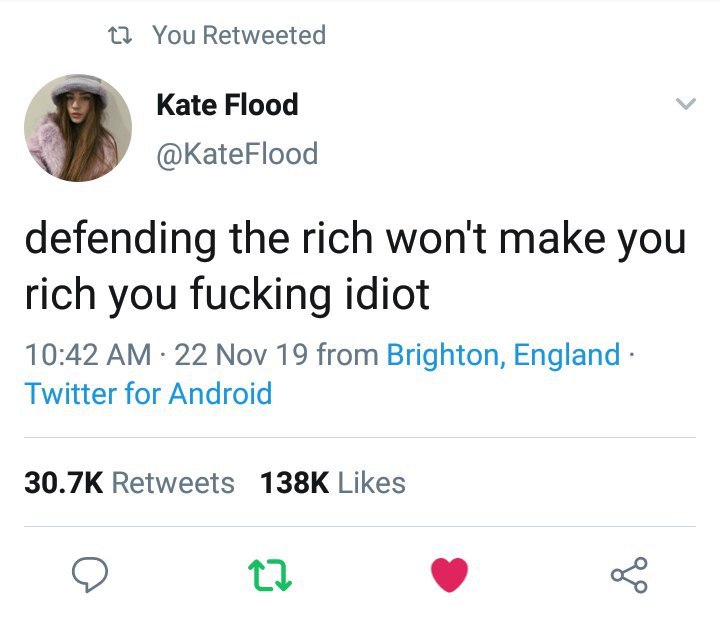Open the share icon menu
The height and width of the screenshot is (619, 720).
(629, 574)
